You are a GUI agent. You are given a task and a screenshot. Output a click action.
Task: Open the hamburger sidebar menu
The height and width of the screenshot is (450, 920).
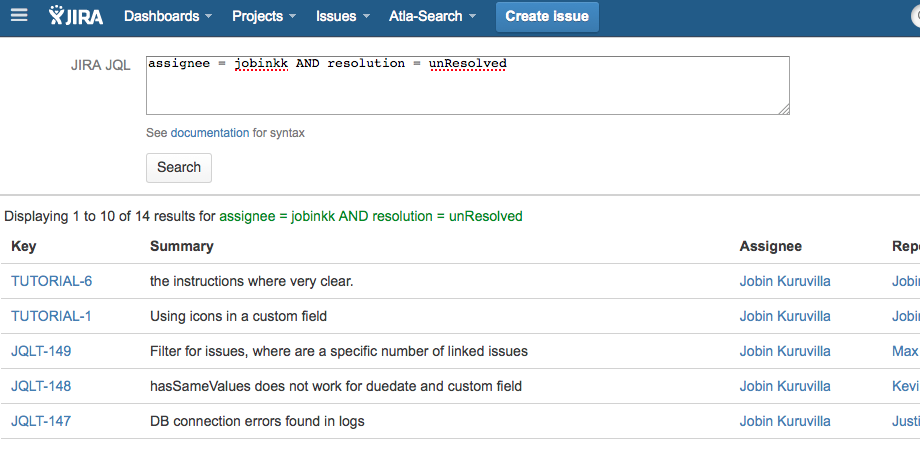19,15
